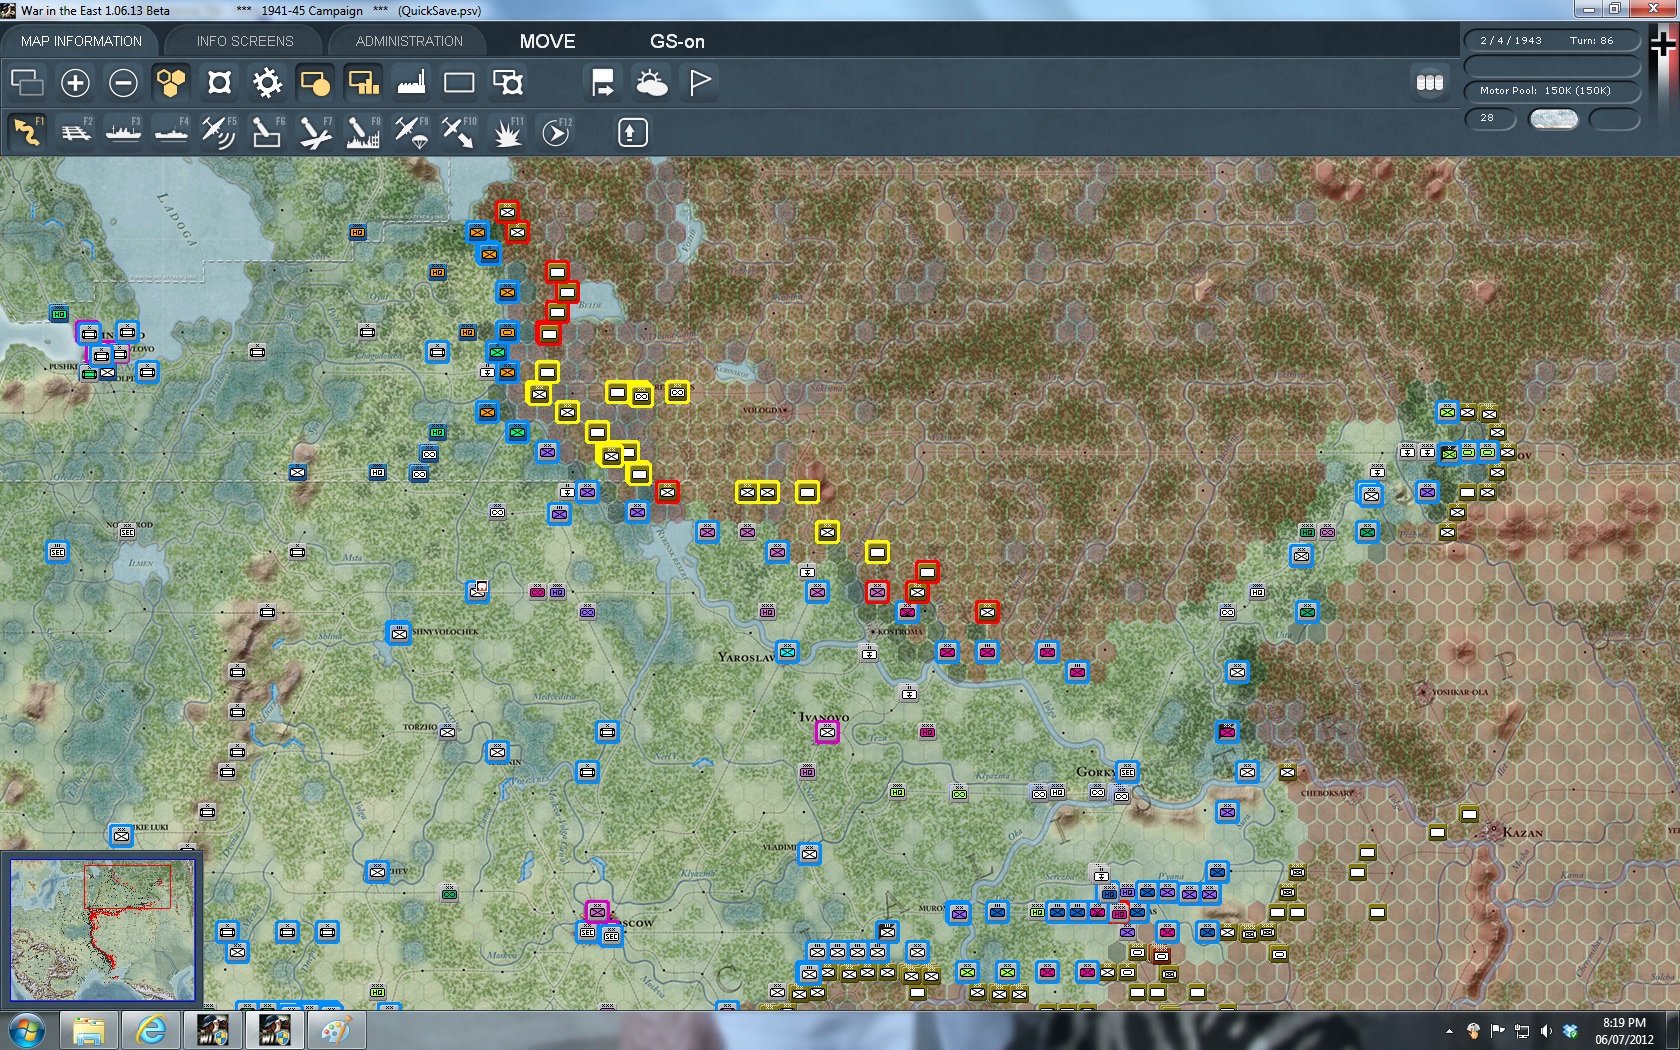Select Naval Transport mode (F3)
This screenshot has width=1680, height=1050.
[x=123, y=132]
